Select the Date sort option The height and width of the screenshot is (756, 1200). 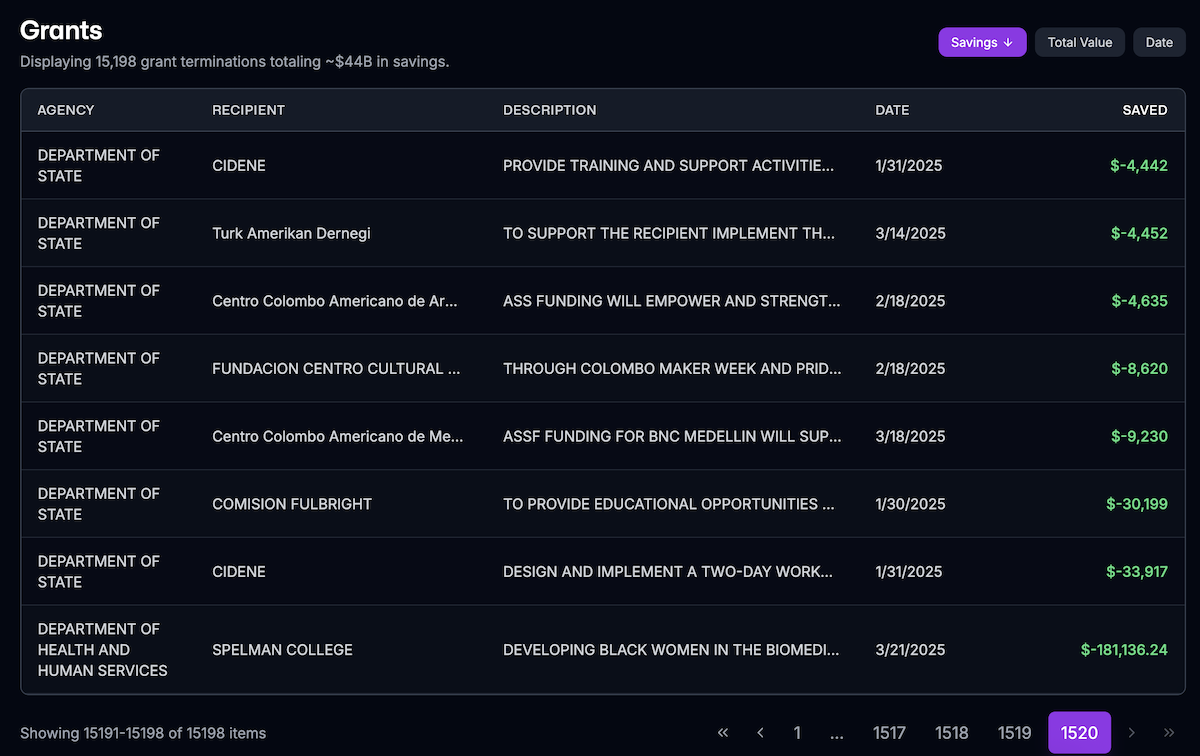[1159, 42]
